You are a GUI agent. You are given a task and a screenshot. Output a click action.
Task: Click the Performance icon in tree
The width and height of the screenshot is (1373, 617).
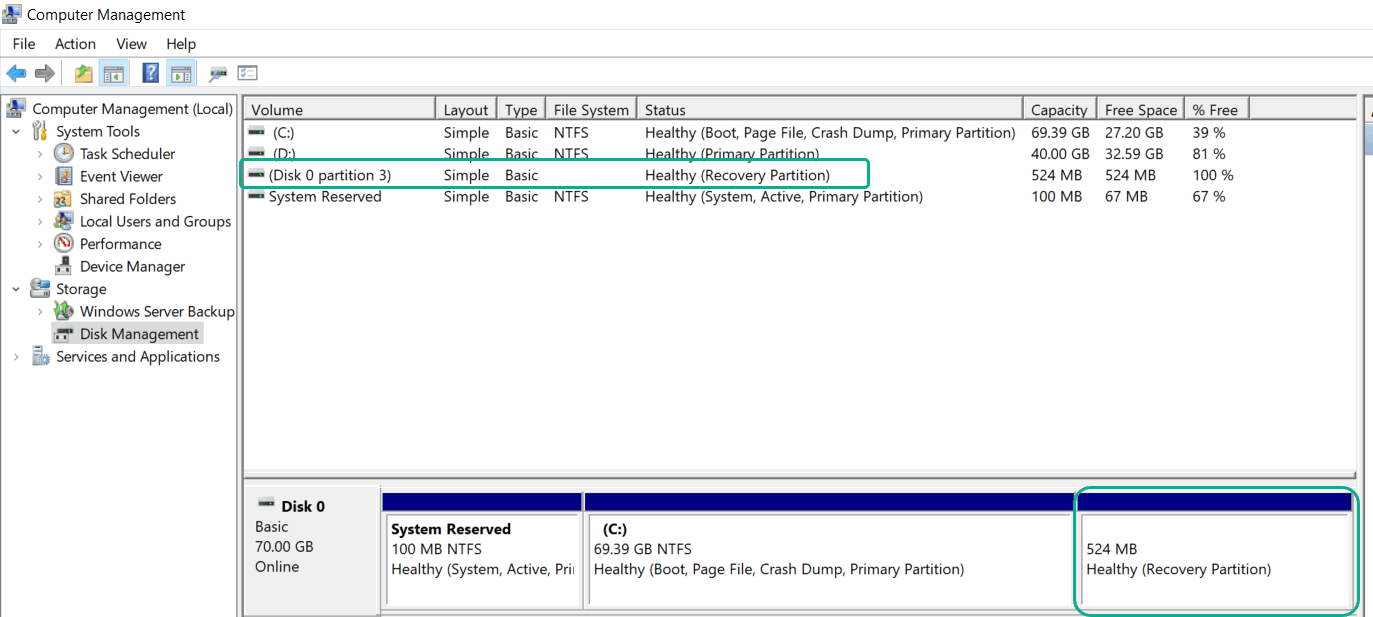coord(64,243)
